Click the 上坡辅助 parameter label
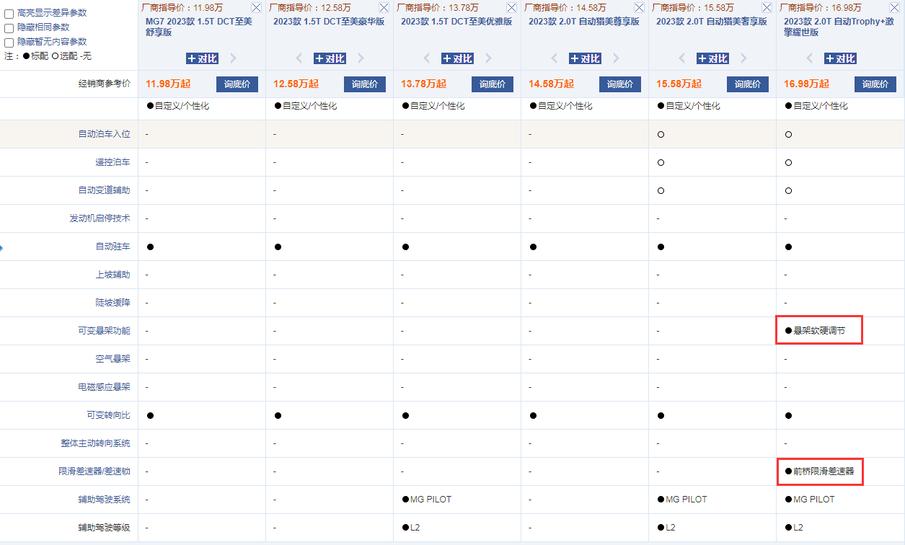This screenshot has width=905, height=545. click(113, 275)
